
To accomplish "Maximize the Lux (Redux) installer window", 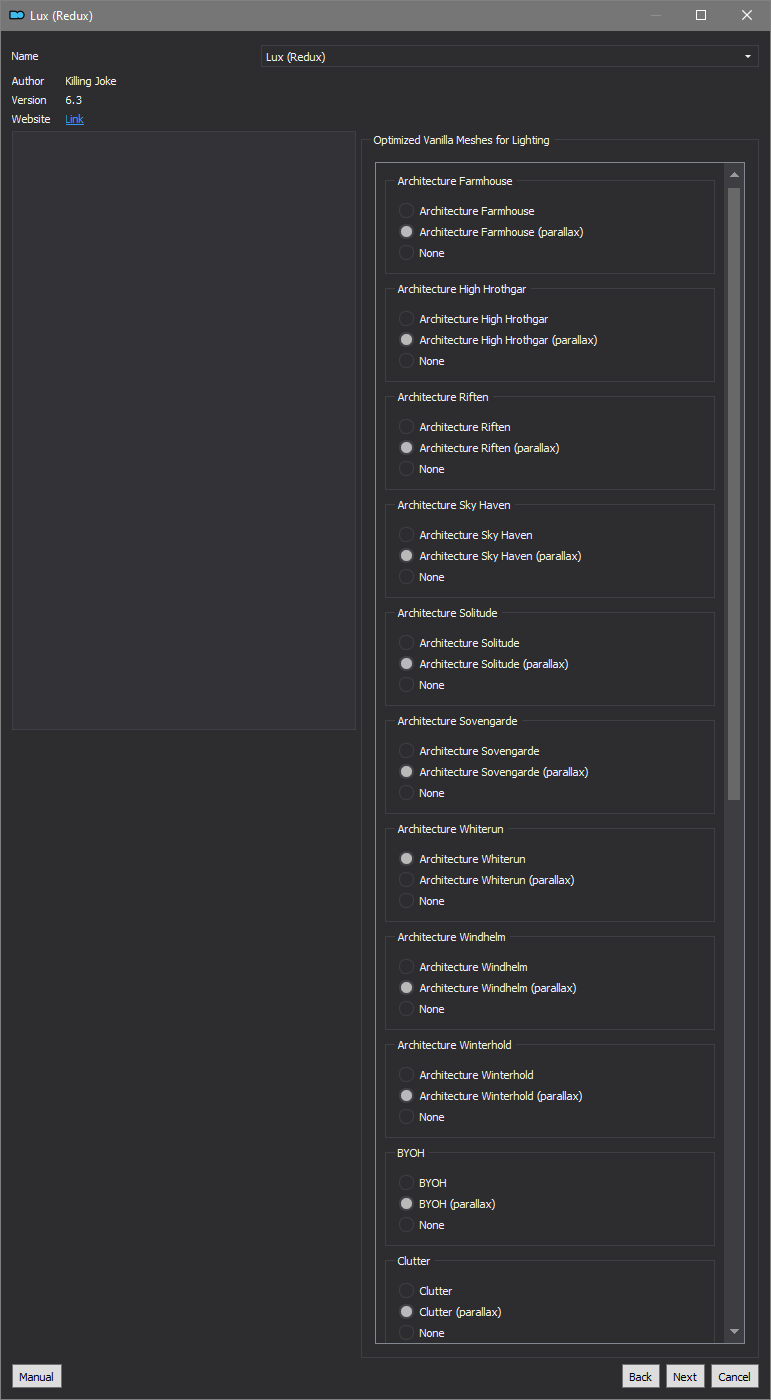I will click(701, 15).
